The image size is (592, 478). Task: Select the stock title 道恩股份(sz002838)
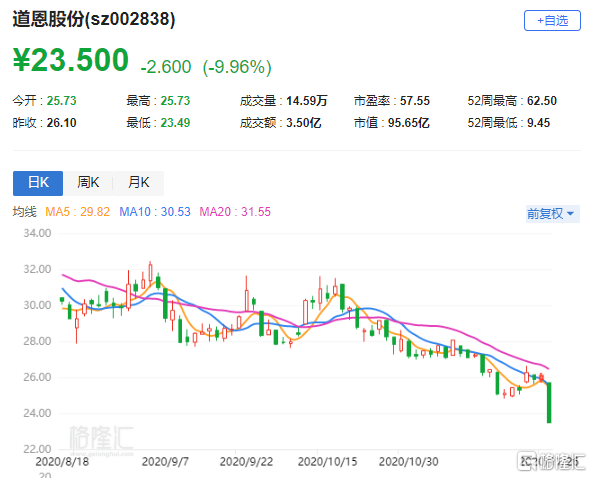point(94,19)
